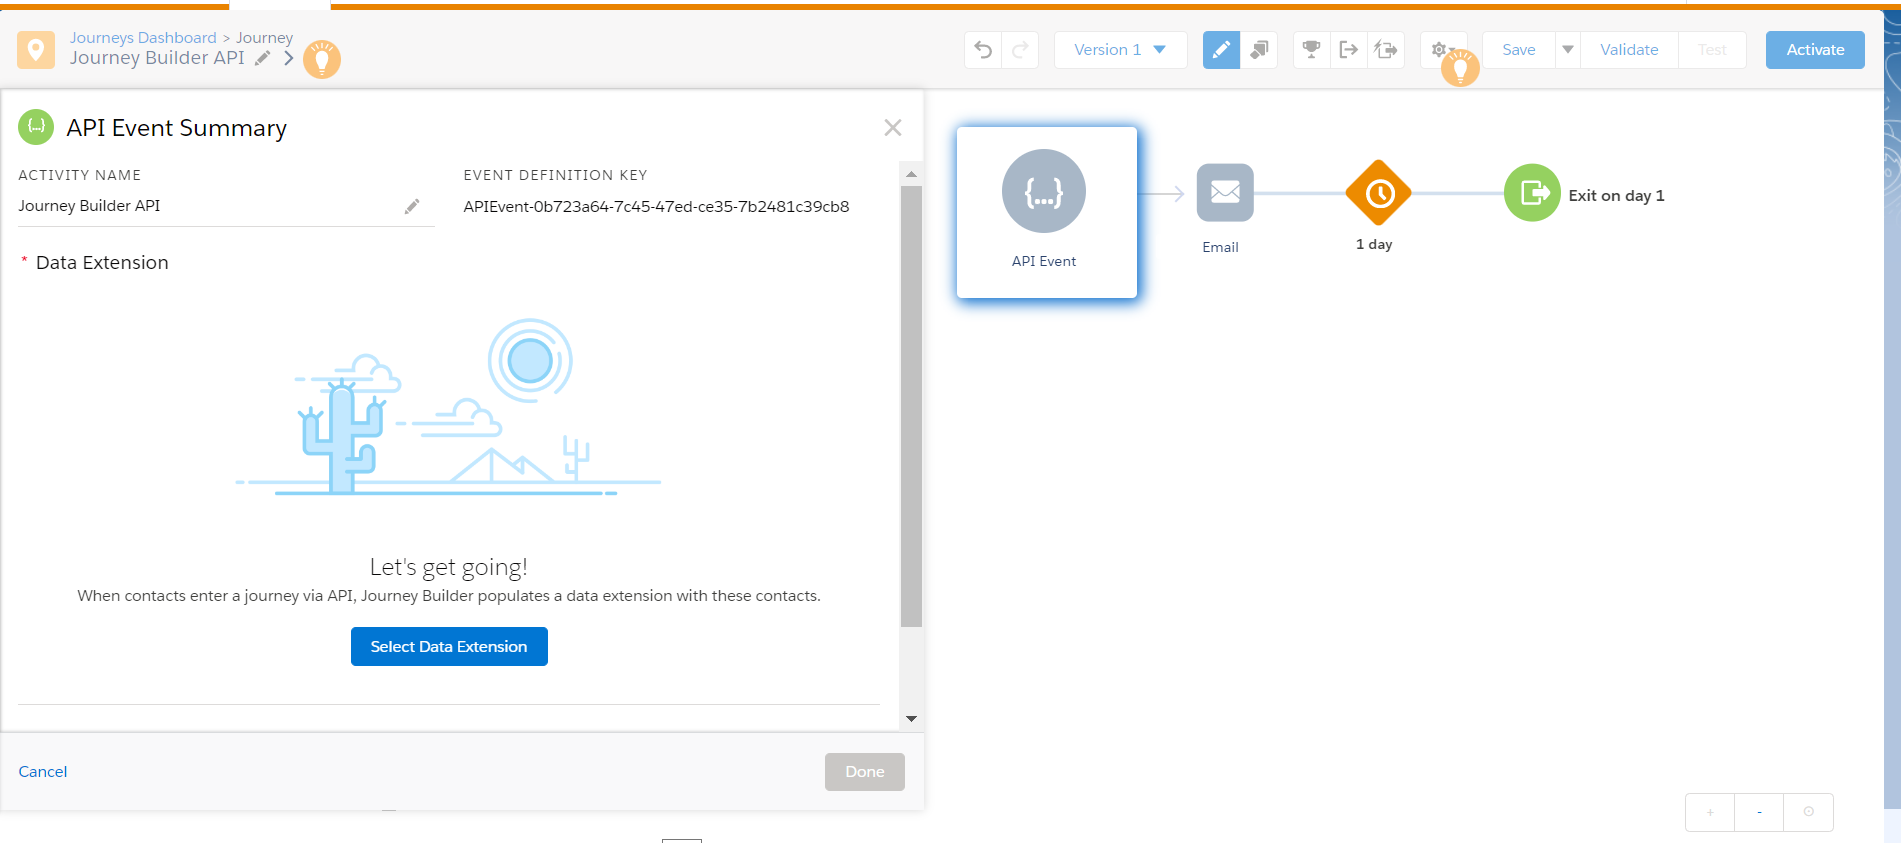Click the Data Extension heading

coord(102,263)
